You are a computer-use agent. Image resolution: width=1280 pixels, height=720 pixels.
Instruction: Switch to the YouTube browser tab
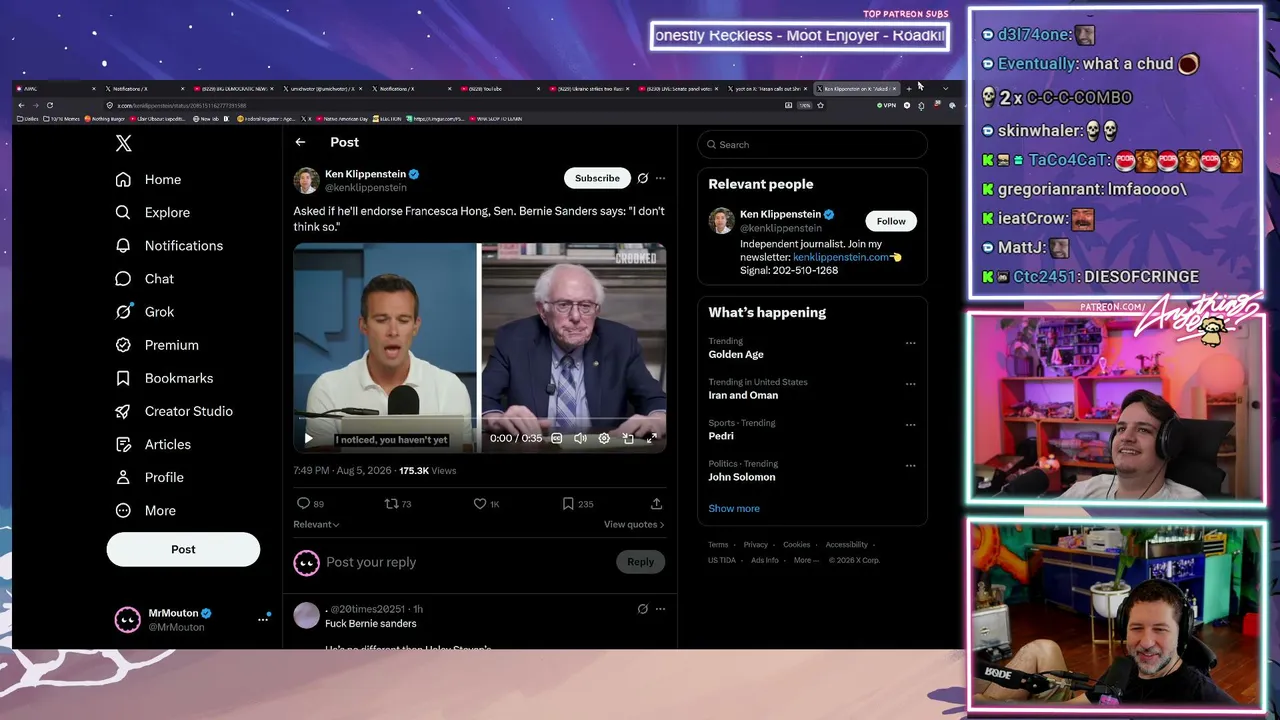pos(503,89)
